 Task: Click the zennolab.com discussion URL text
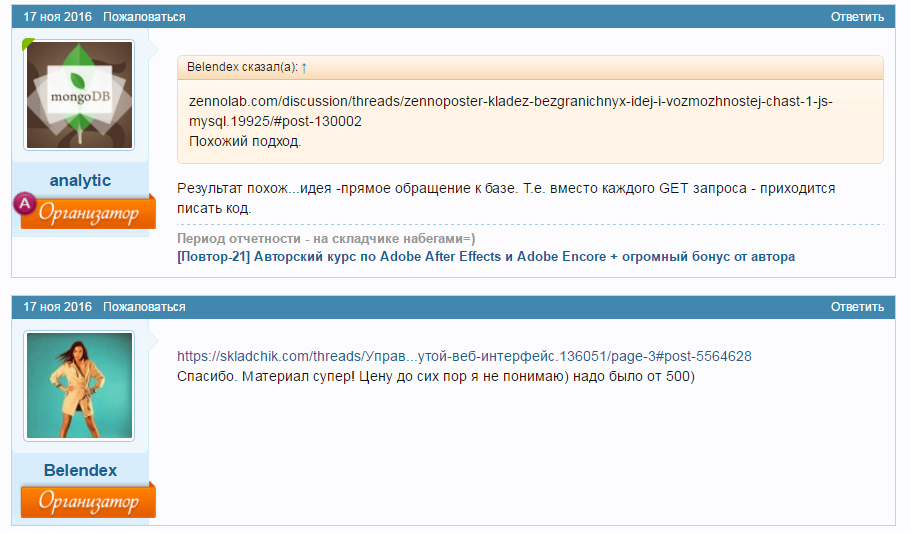pyautogui.click(x=511, y=111)
